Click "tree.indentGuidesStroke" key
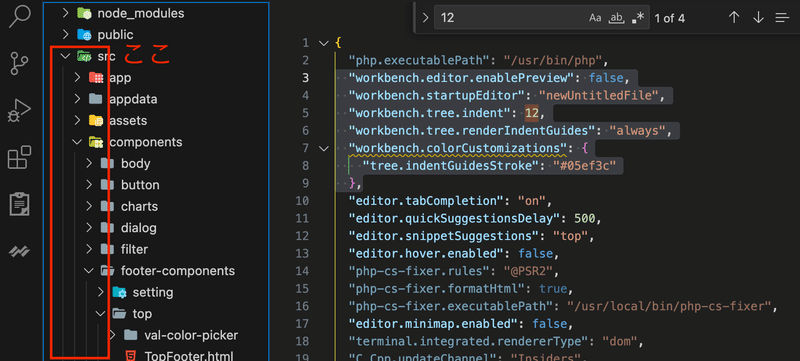Image resolution: width=800 pixels, height=361 pixels. coord(451,165)
